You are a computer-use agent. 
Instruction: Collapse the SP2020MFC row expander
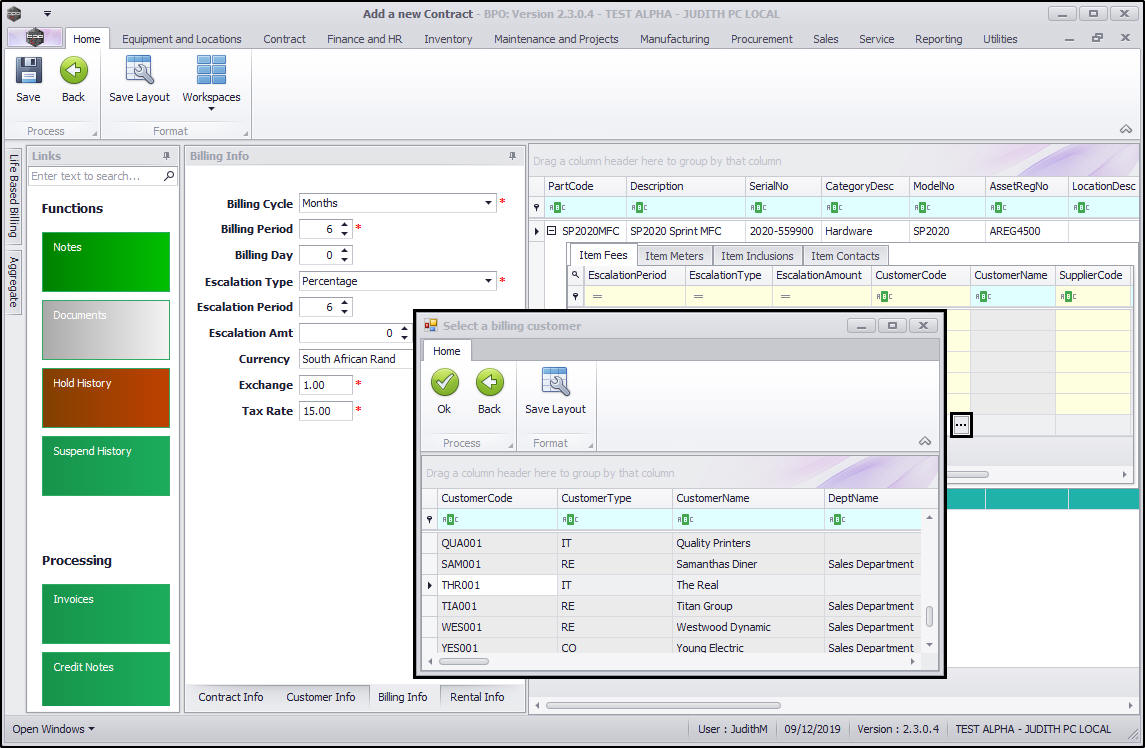[x=551, y=231]
